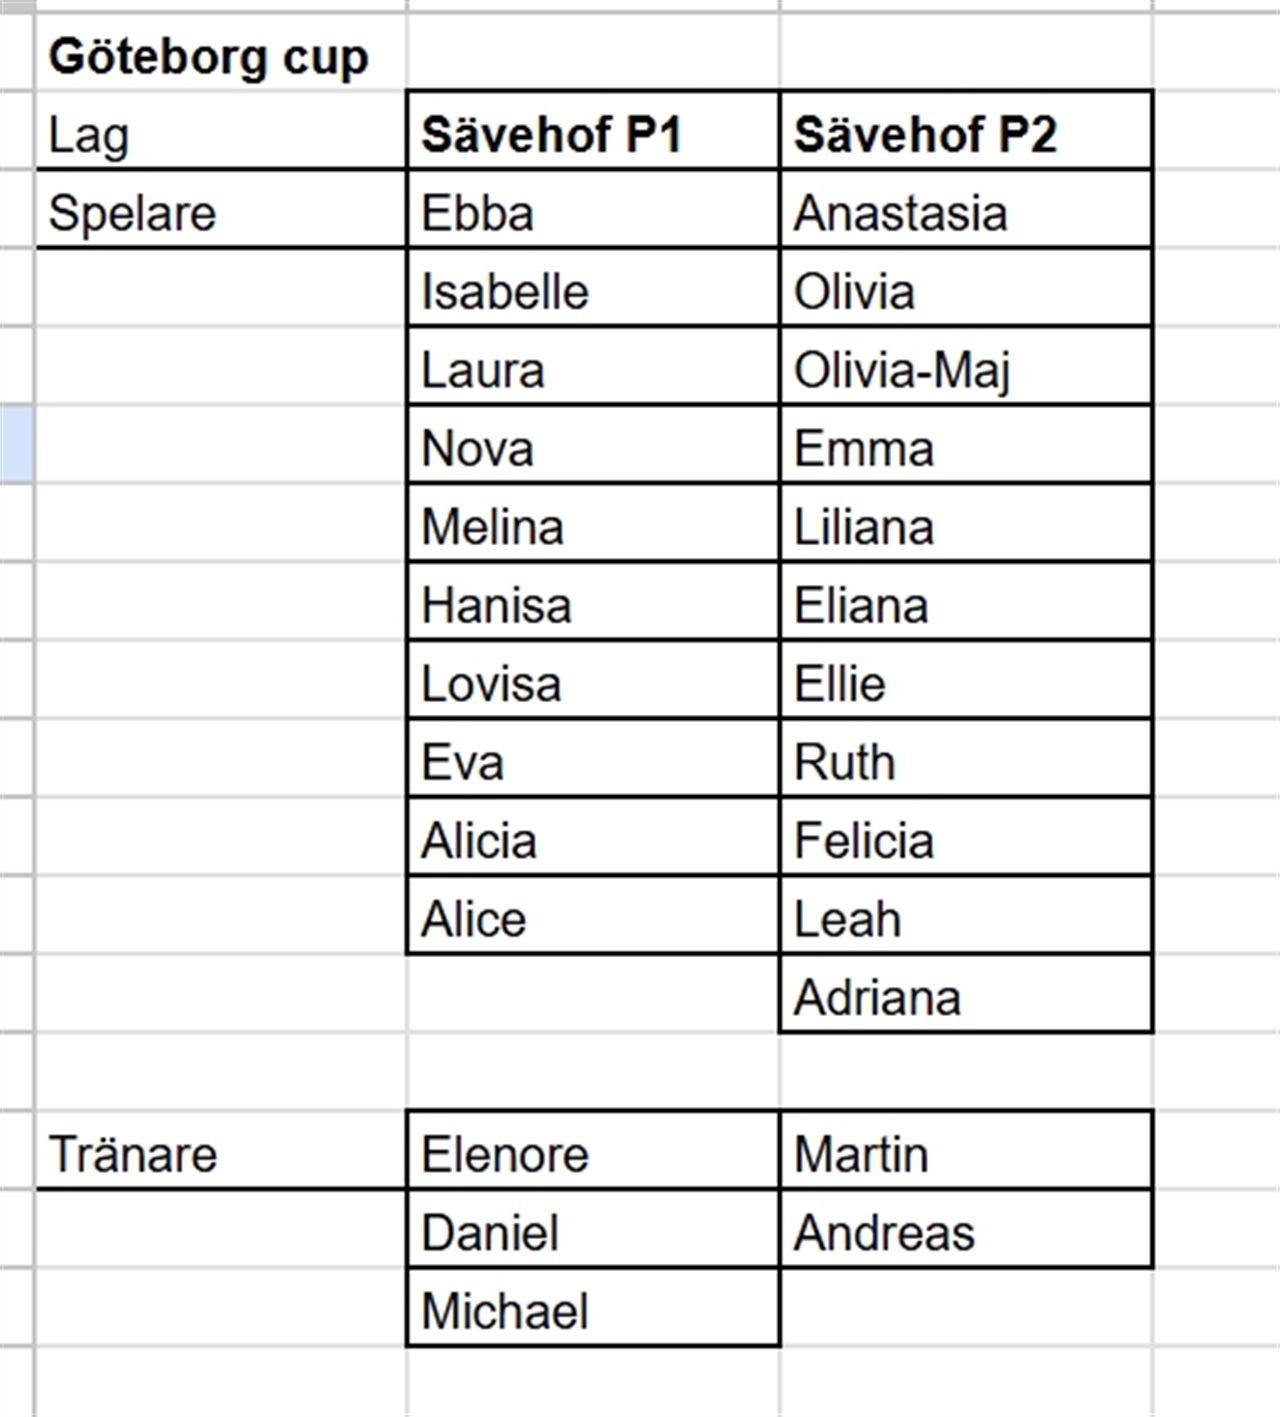The height and width of the screenshot is (1417, 1280).
Task: Select the Nova cell
Action: pos(593,445)
